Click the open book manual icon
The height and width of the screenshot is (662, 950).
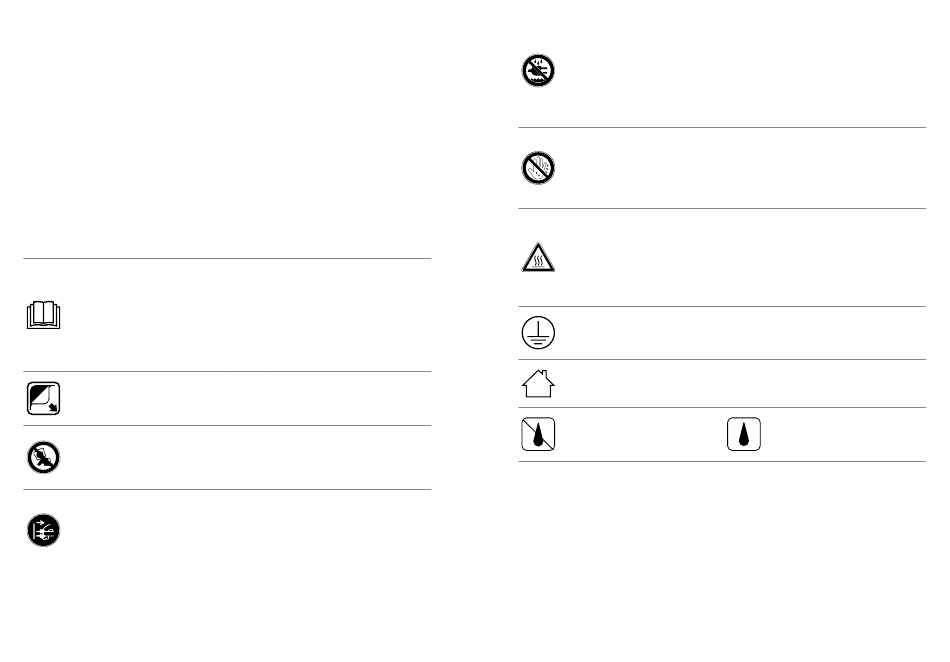pyautogui.click(x=44, y=315)
